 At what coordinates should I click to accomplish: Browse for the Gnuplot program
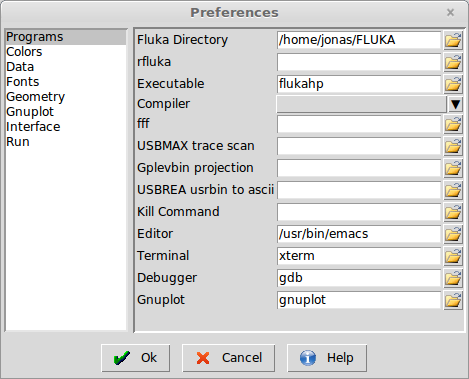pos(453,300)
